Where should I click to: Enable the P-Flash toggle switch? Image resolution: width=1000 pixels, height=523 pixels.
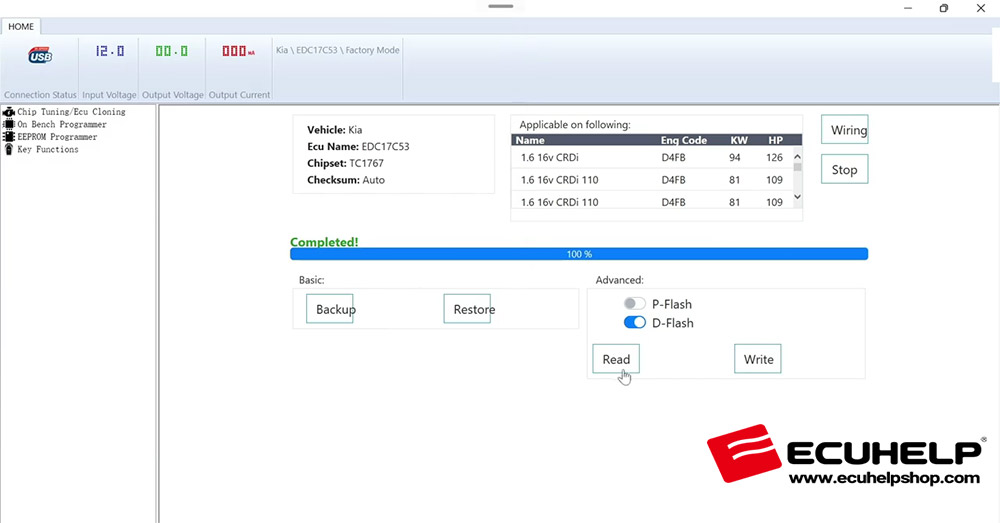click(x=635, y=304)
